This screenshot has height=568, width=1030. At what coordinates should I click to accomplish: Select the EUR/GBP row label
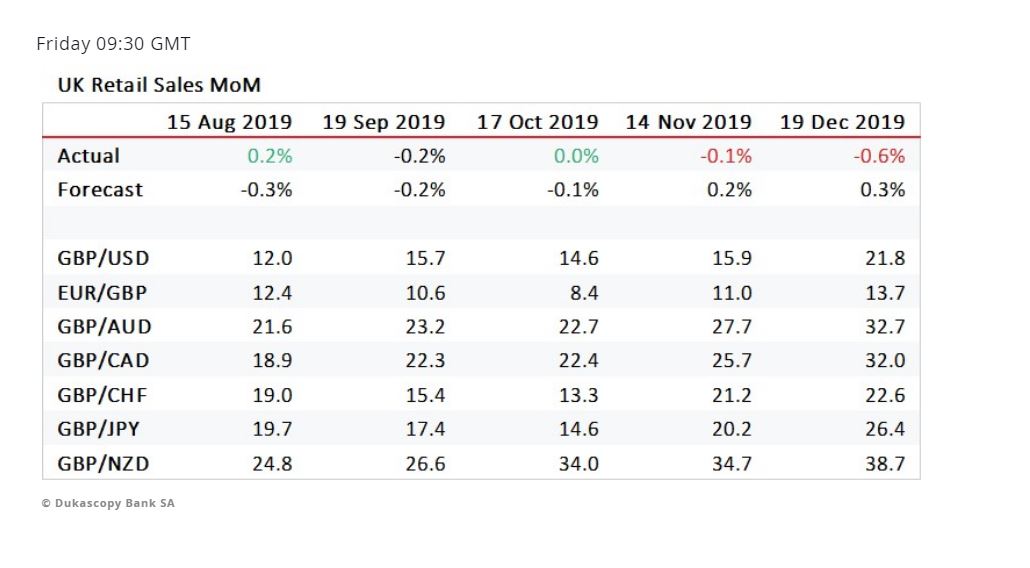tap(103, 293)
